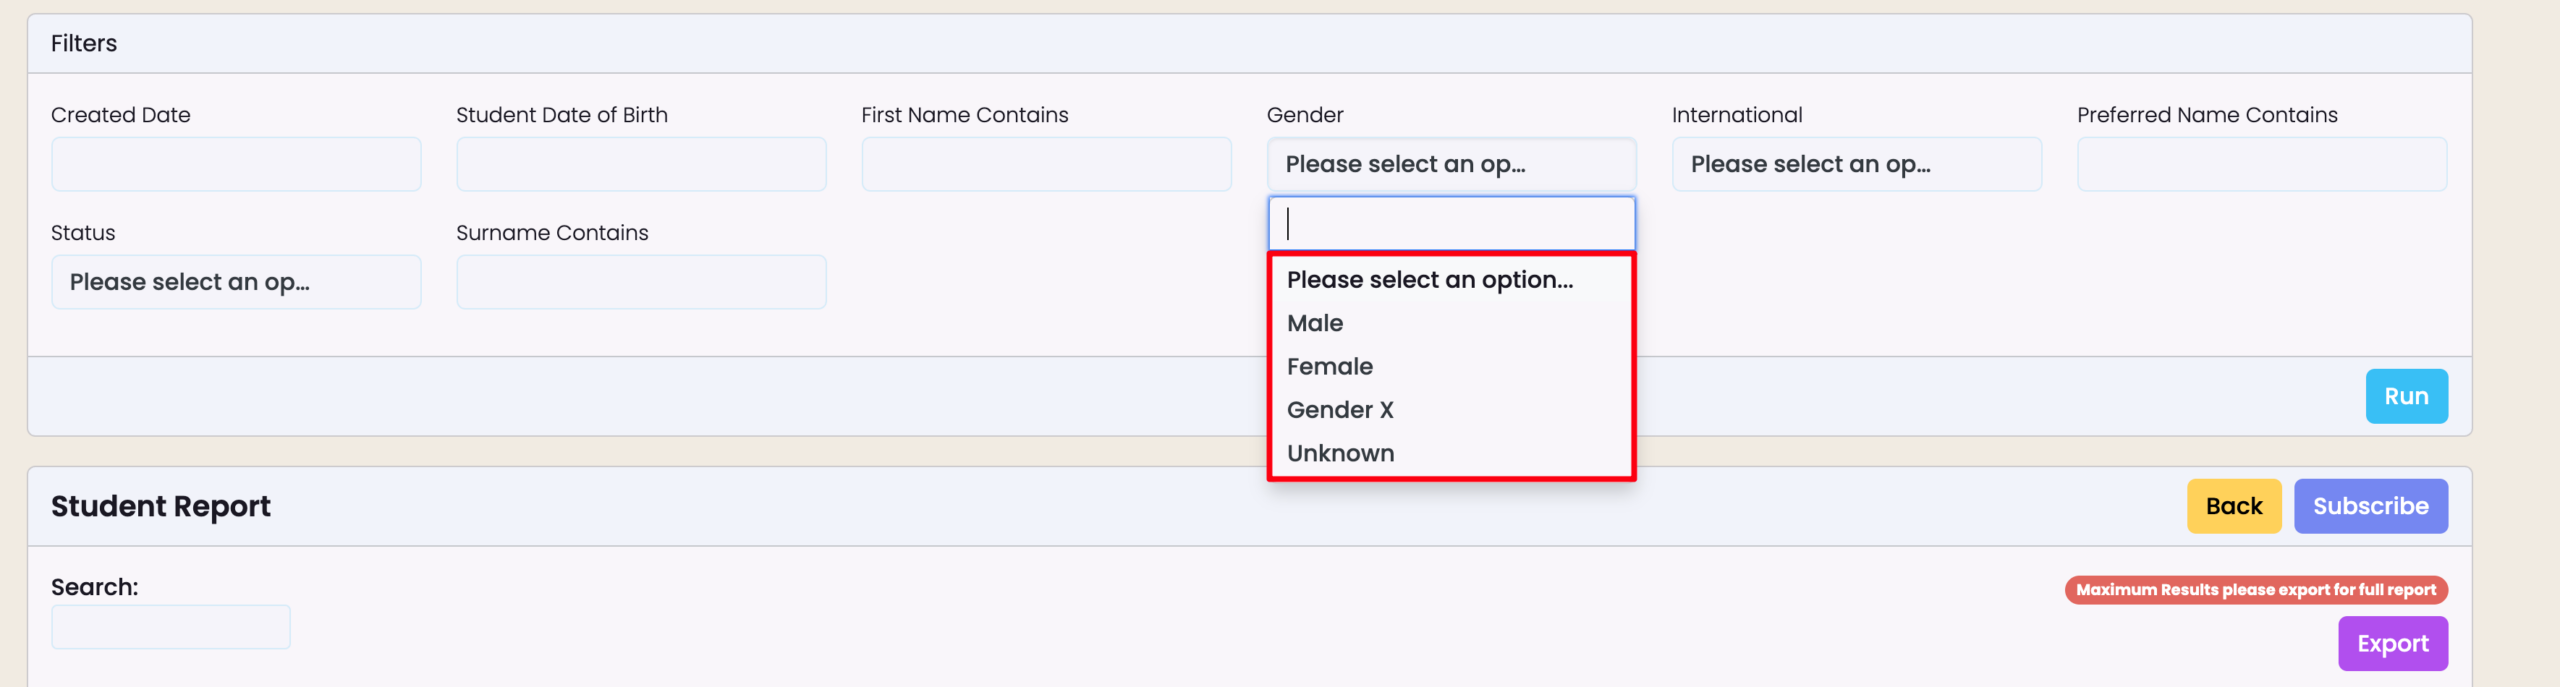Expand the Status dropdown
This screenshot has width=2560, height=687.
tap(236, 282)
